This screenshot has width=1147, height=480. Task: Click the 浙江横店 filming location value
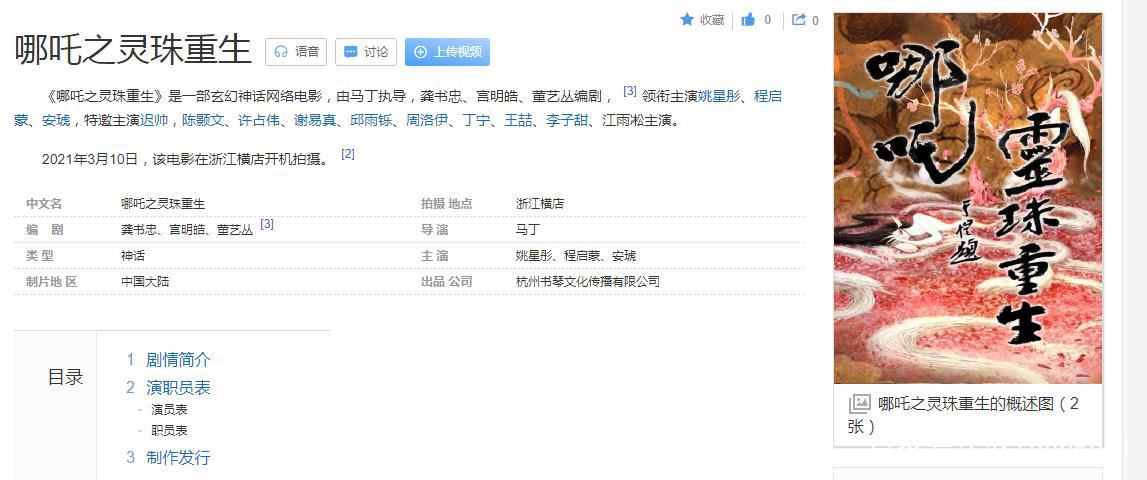click(540, 204)
